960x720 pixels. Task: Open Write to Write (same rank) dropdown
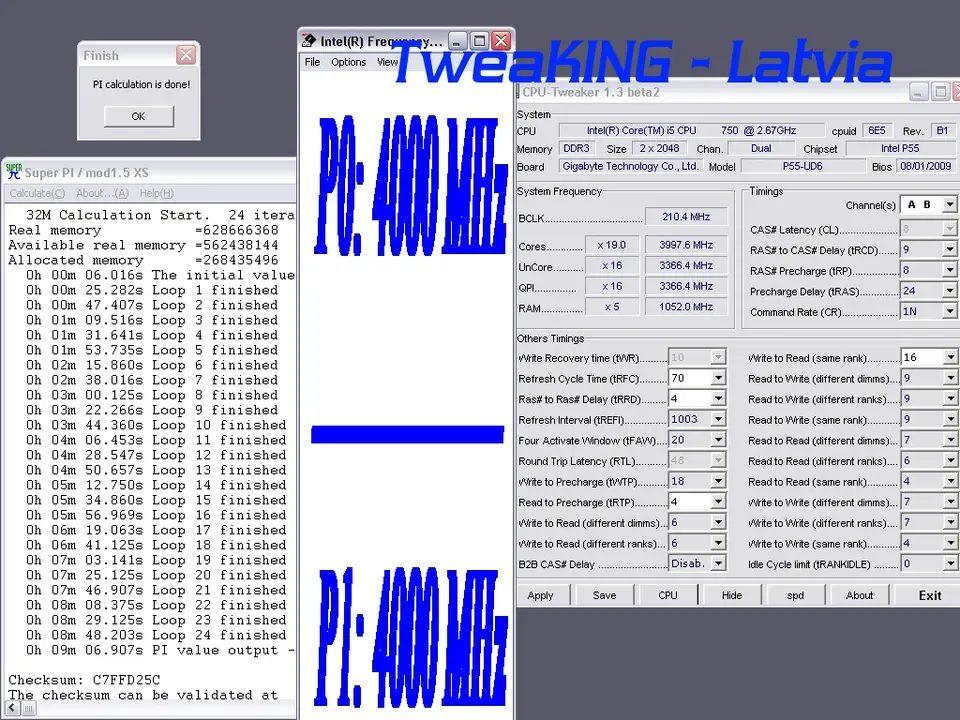(950, 543)
